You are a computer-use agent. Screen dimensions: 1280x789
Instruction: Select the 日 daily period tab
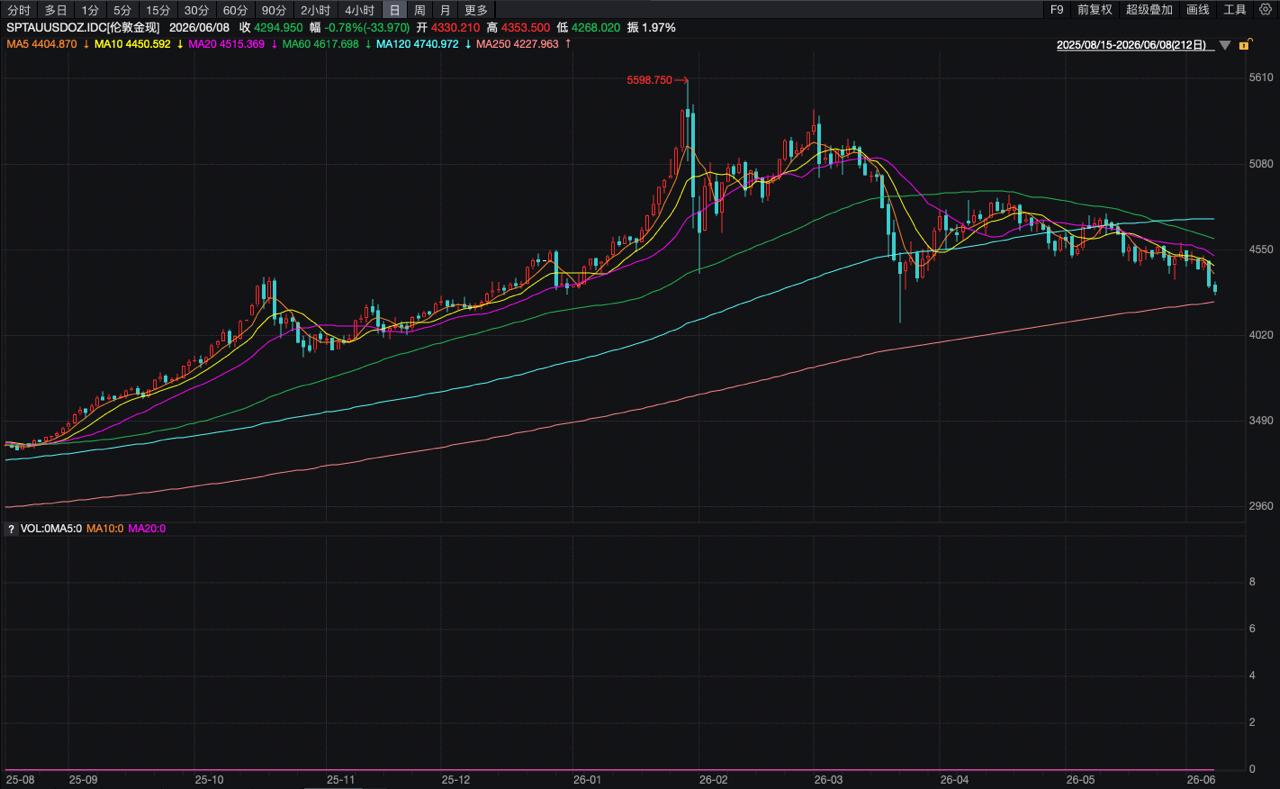pos(394,10)
